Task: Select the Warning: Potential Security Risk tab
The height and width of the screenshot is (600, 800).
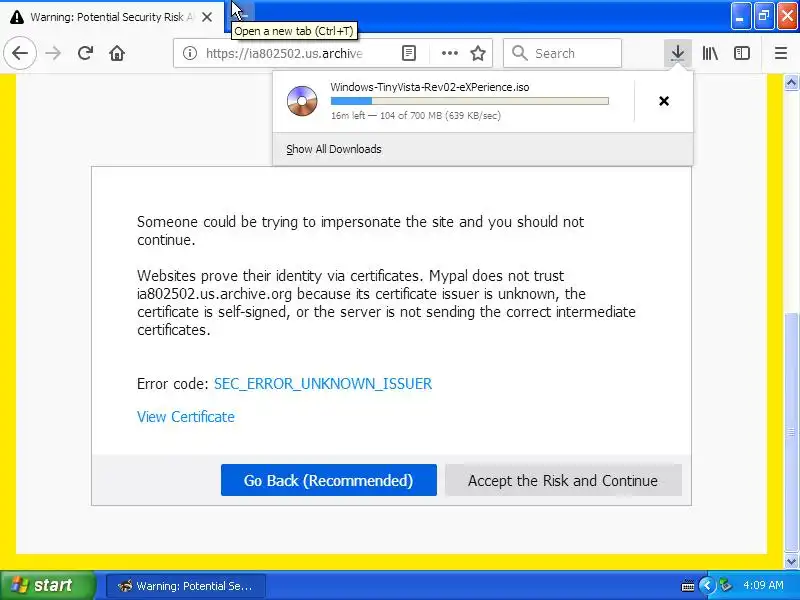Action: click(112, 17)
